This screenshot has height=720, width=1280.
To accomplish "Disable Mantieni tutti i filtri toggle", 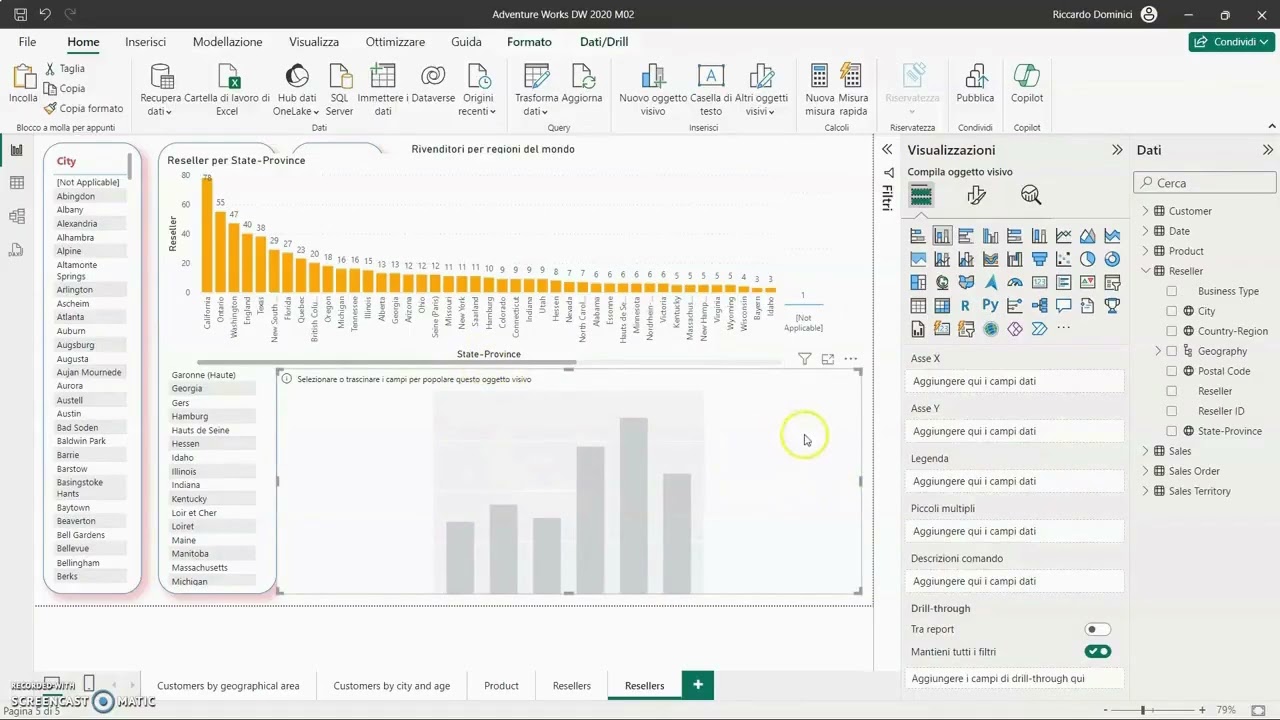I will (1097, 651).
